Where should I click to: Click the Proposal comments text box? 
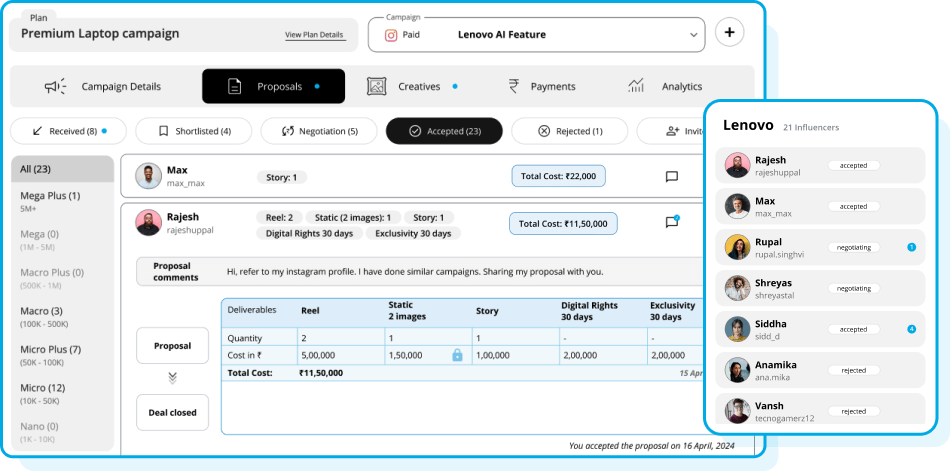[x=419, y=272]
